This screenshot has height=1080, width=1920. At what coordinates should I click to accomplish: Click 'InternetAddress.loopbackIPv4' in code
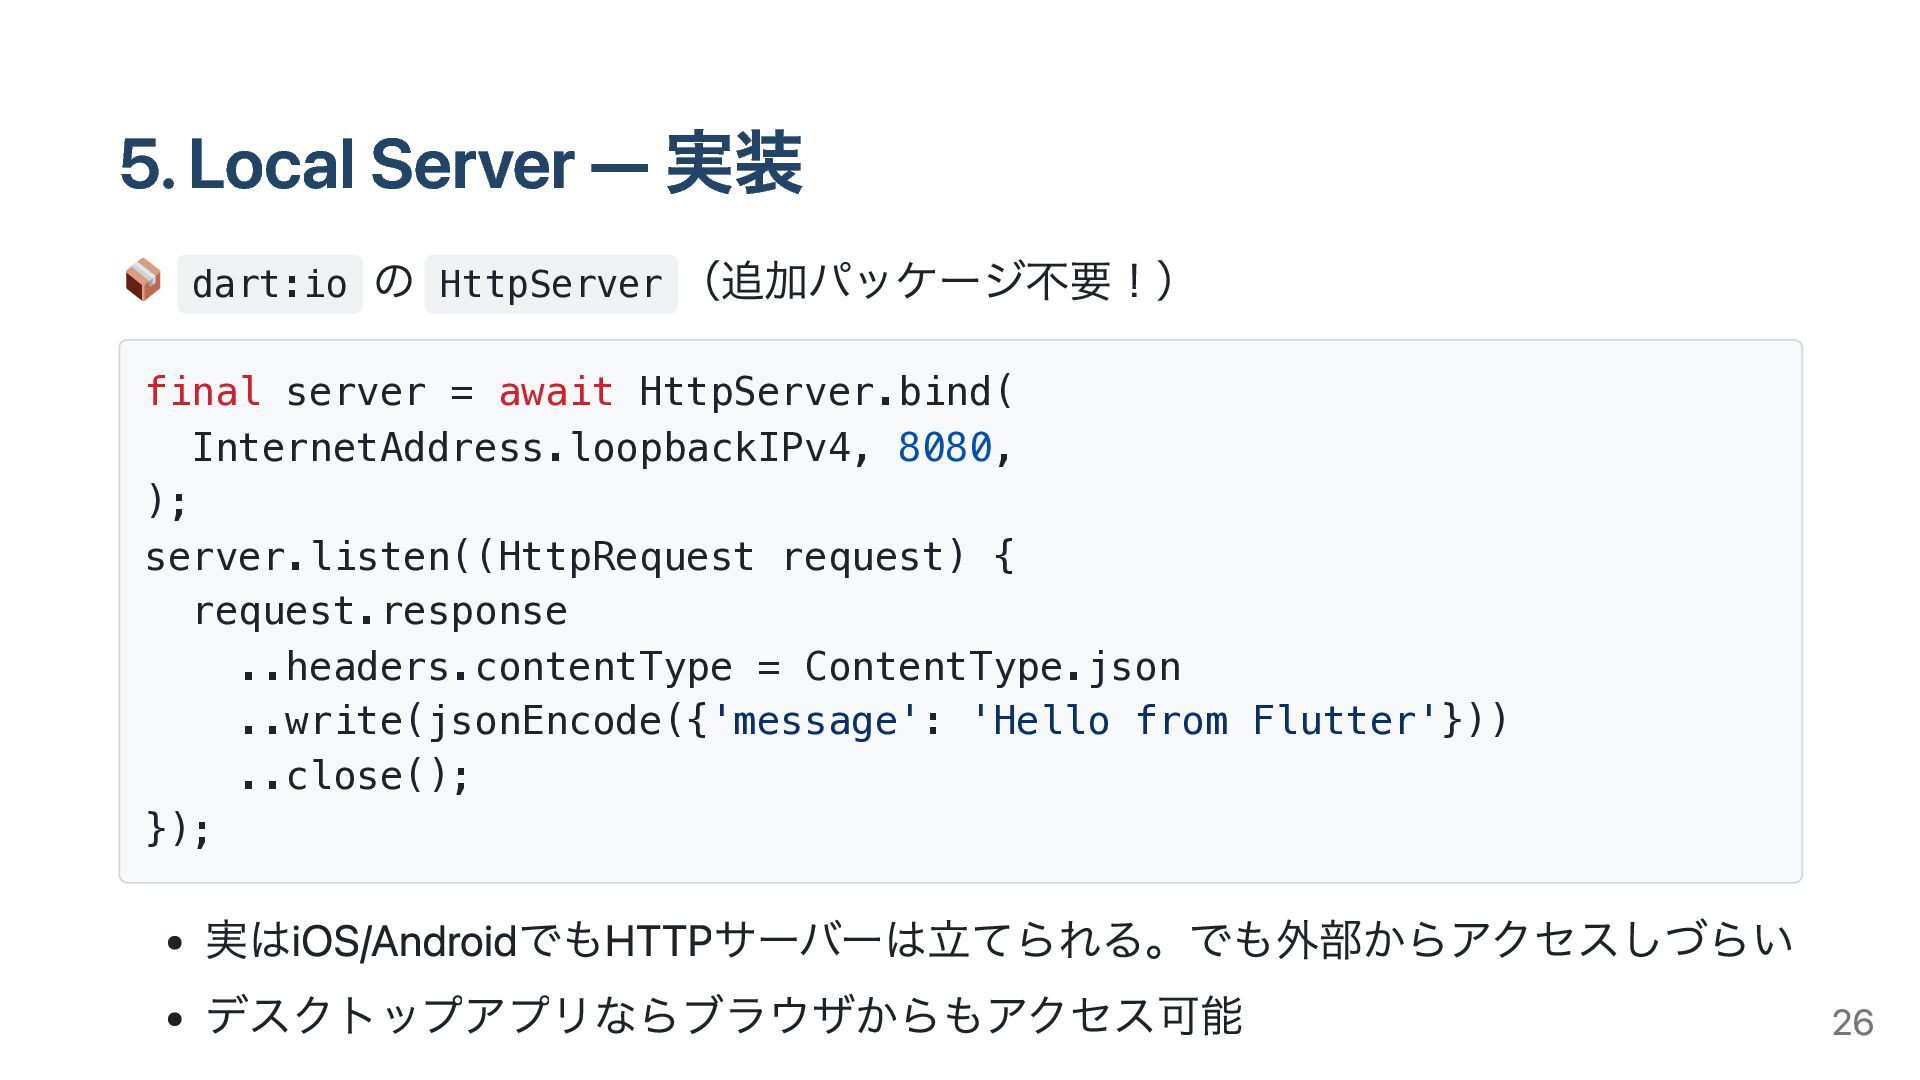point(521,448)
